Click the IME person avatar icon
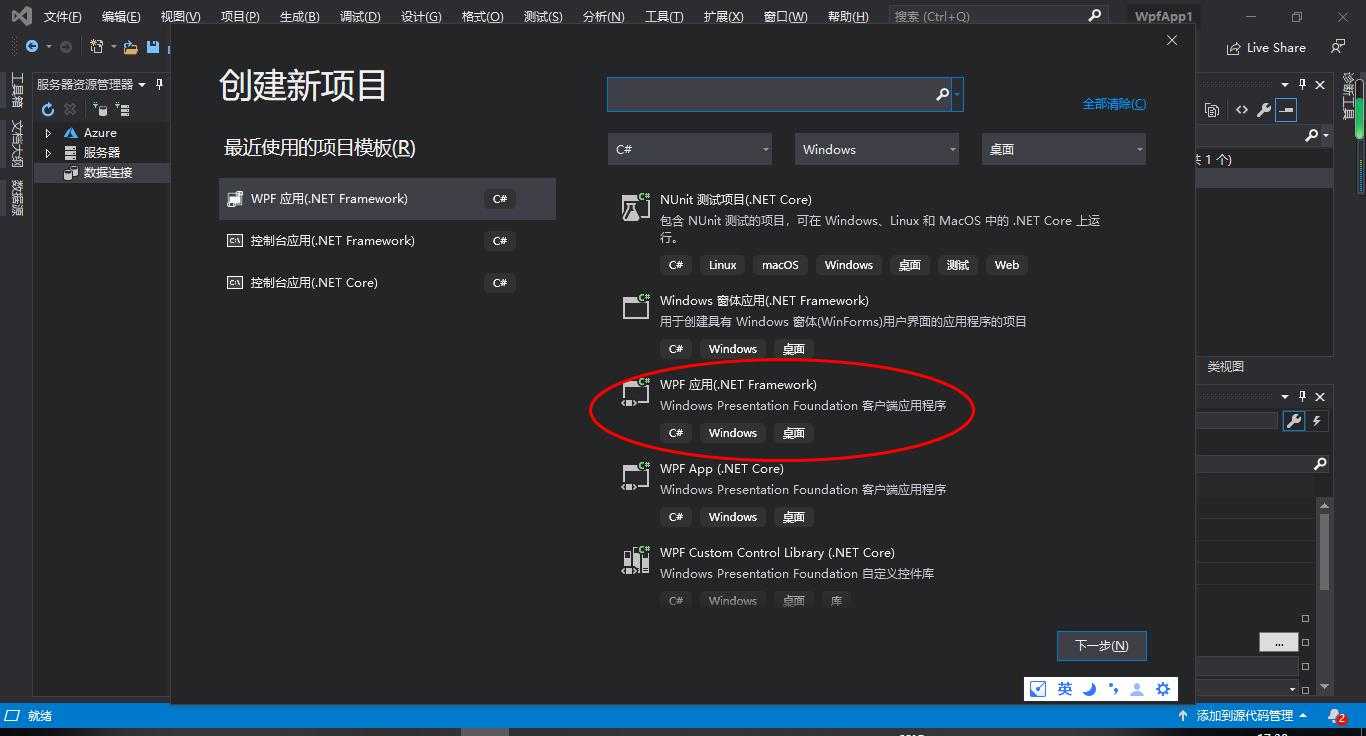 point(1137,689)
